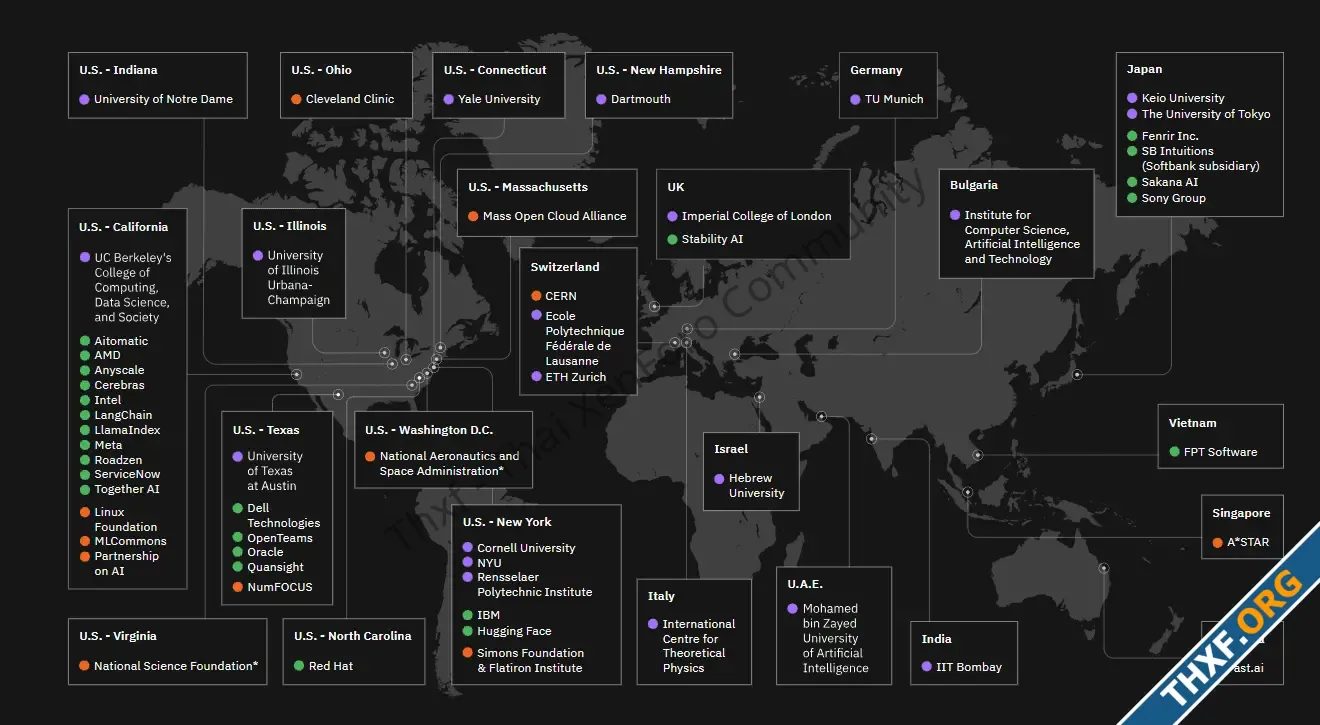Viewport: 1320px width, 725px height.
Task: Click the Japan box heading
Action: 1144,69
